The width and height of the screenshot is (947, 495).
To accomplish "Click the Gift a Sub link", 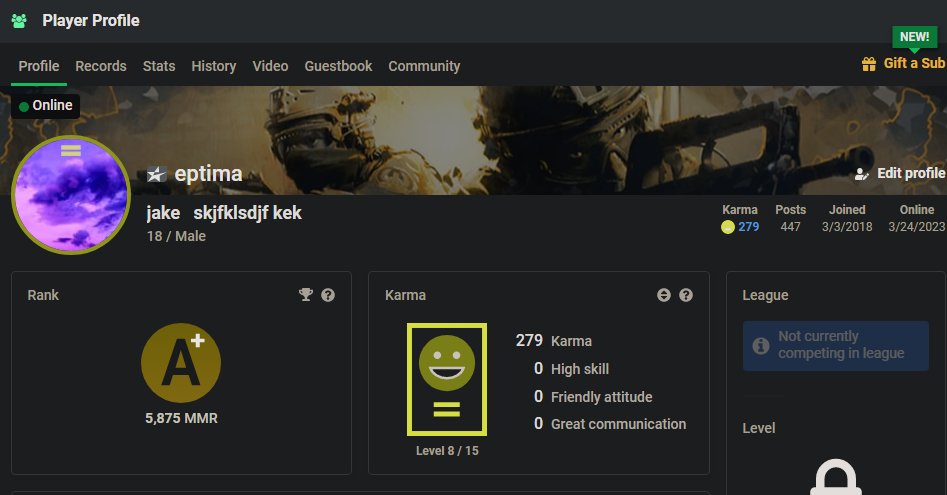I will point(914,63).
